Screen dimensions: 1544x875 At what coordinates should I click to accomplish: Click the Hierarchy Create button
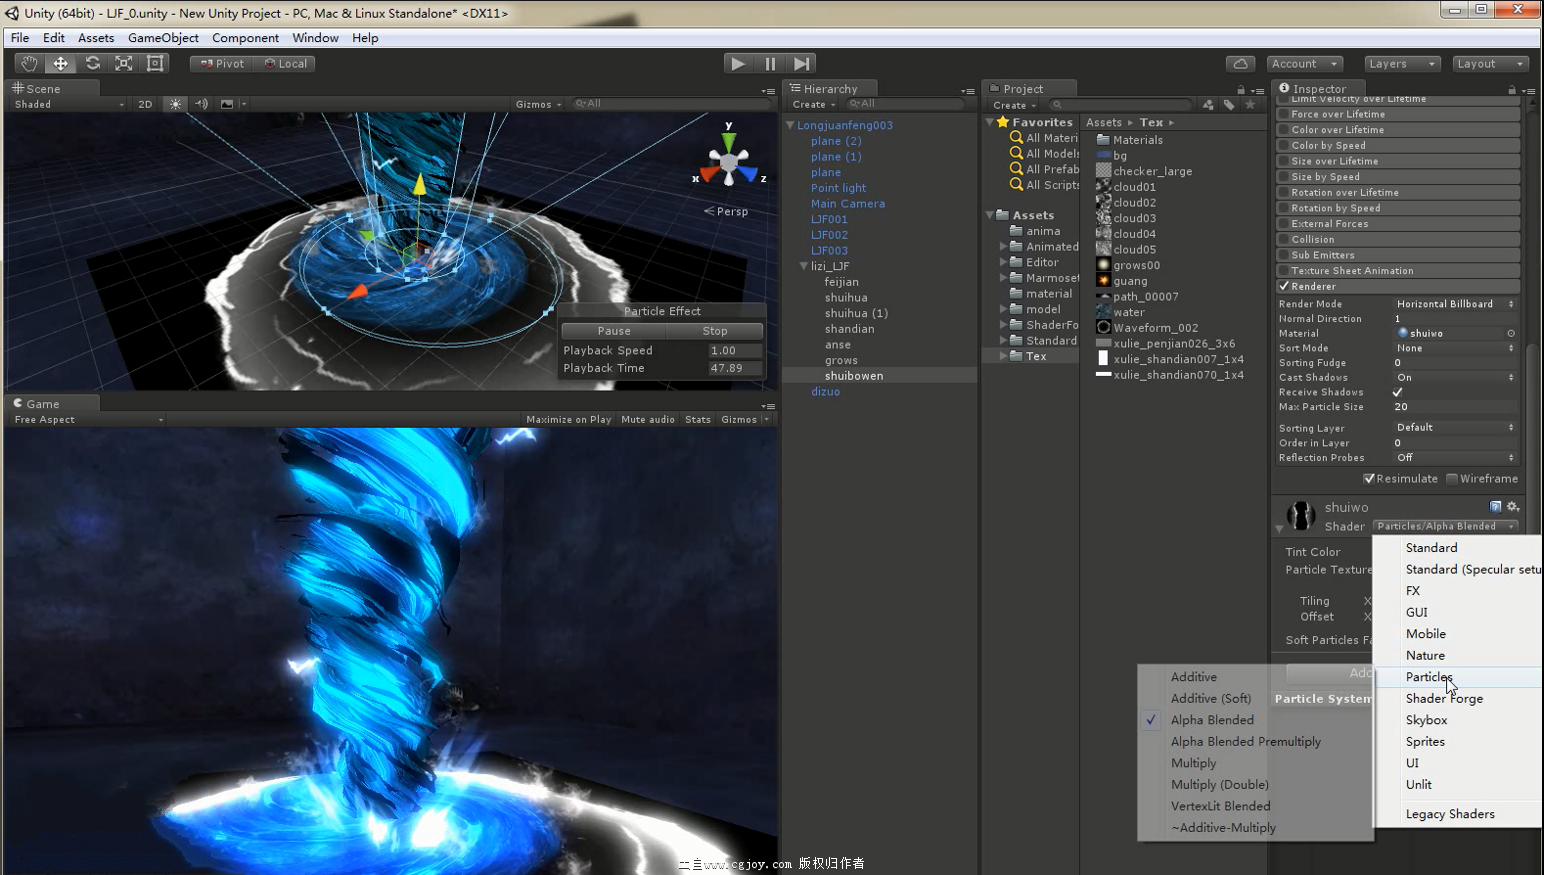(x=814, y=104)
